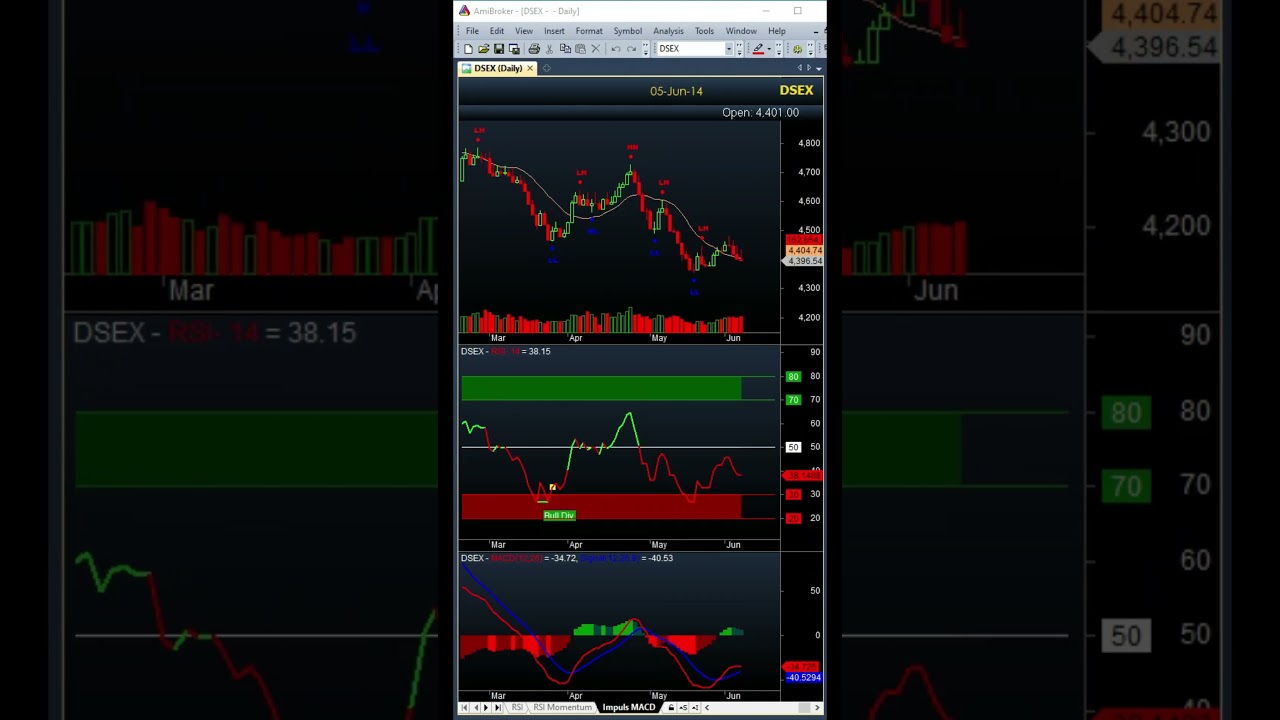The height and width of the screenshot is (720, 1280).
Task: Go to last sheet tab arrow
Action: point(498,707)
